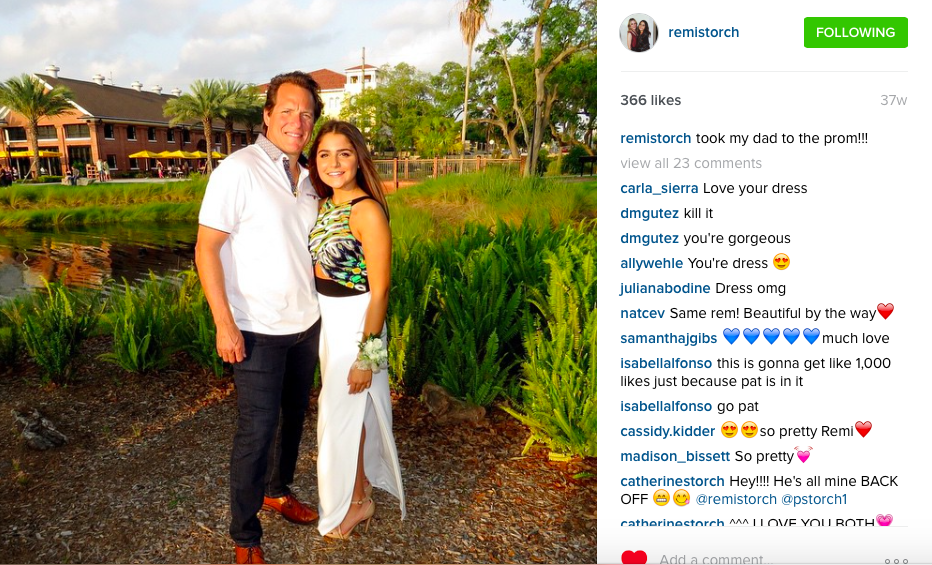
Task: Click the red heart like icon
Action: [x=634, y=558]
